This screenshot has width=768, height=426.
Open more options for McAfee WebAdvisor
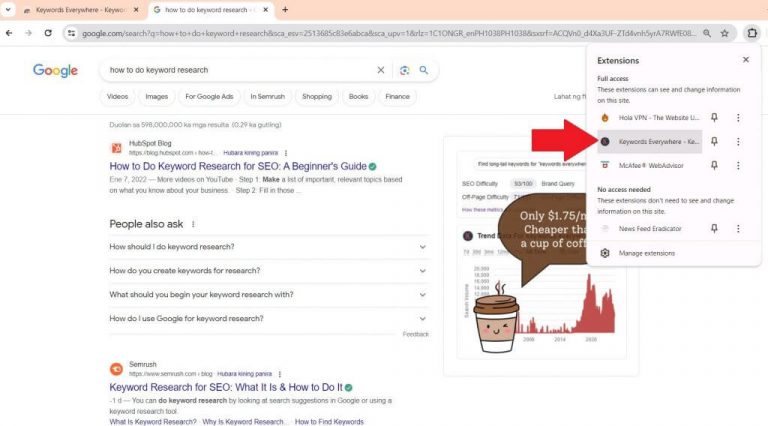(738, 166)
